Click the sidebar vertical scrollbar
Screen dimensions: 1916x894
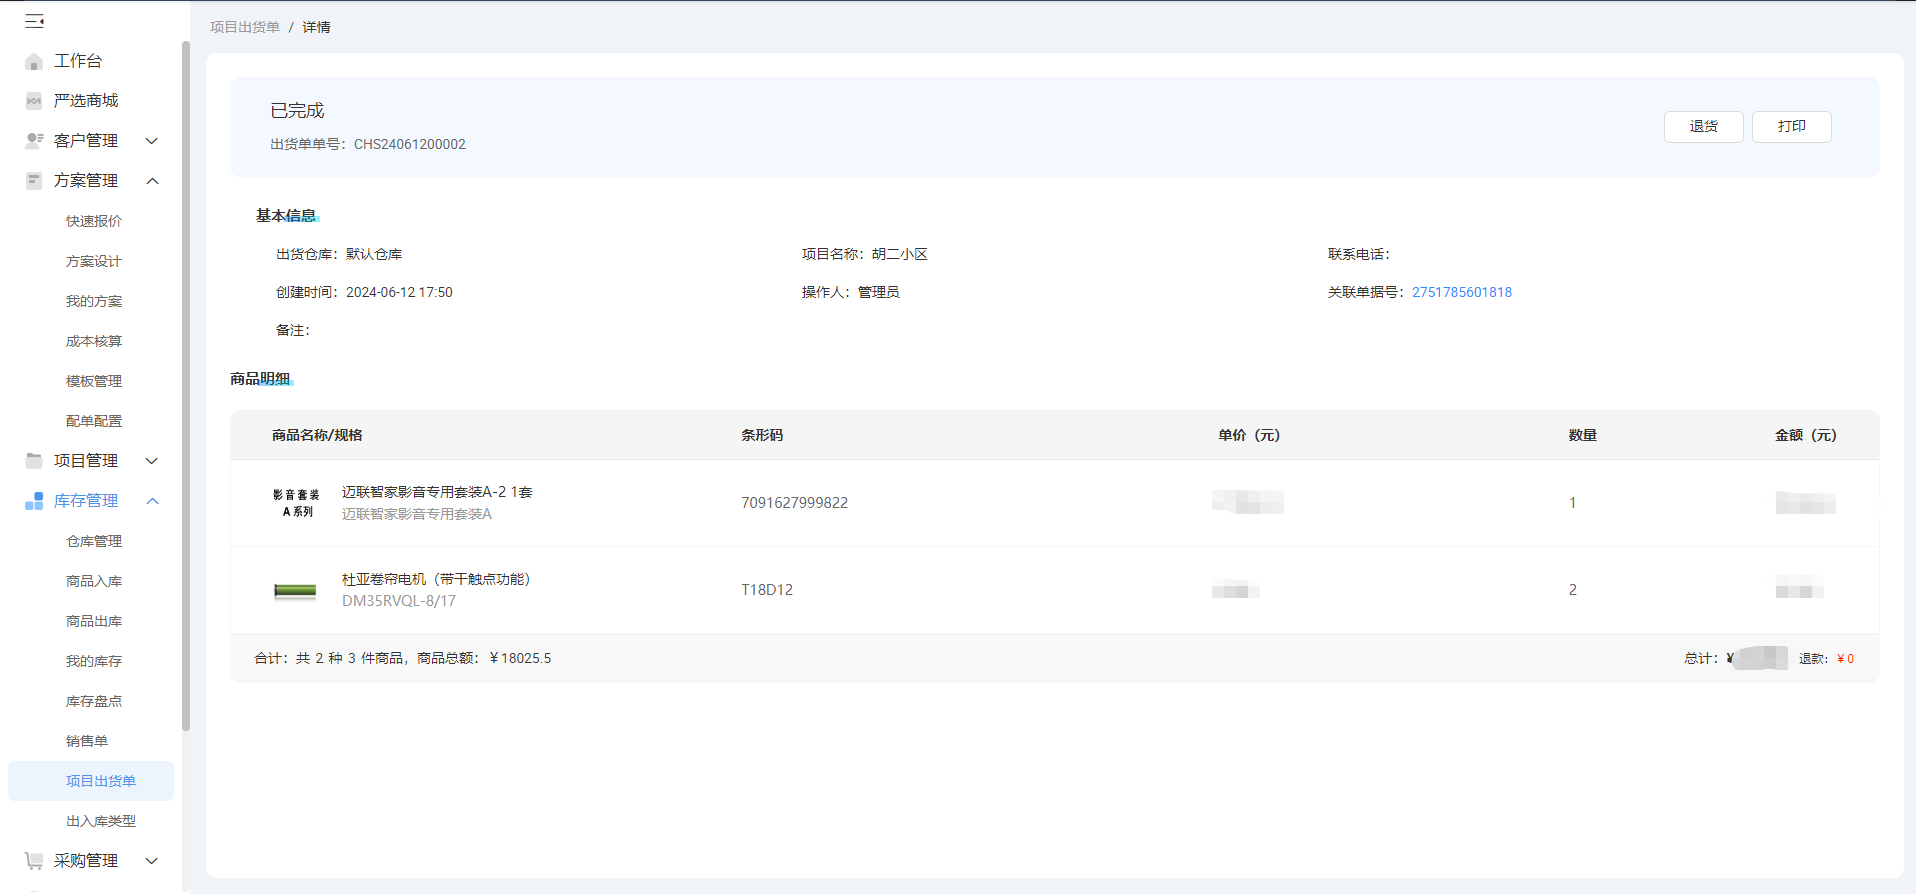(x=186, y=385)
